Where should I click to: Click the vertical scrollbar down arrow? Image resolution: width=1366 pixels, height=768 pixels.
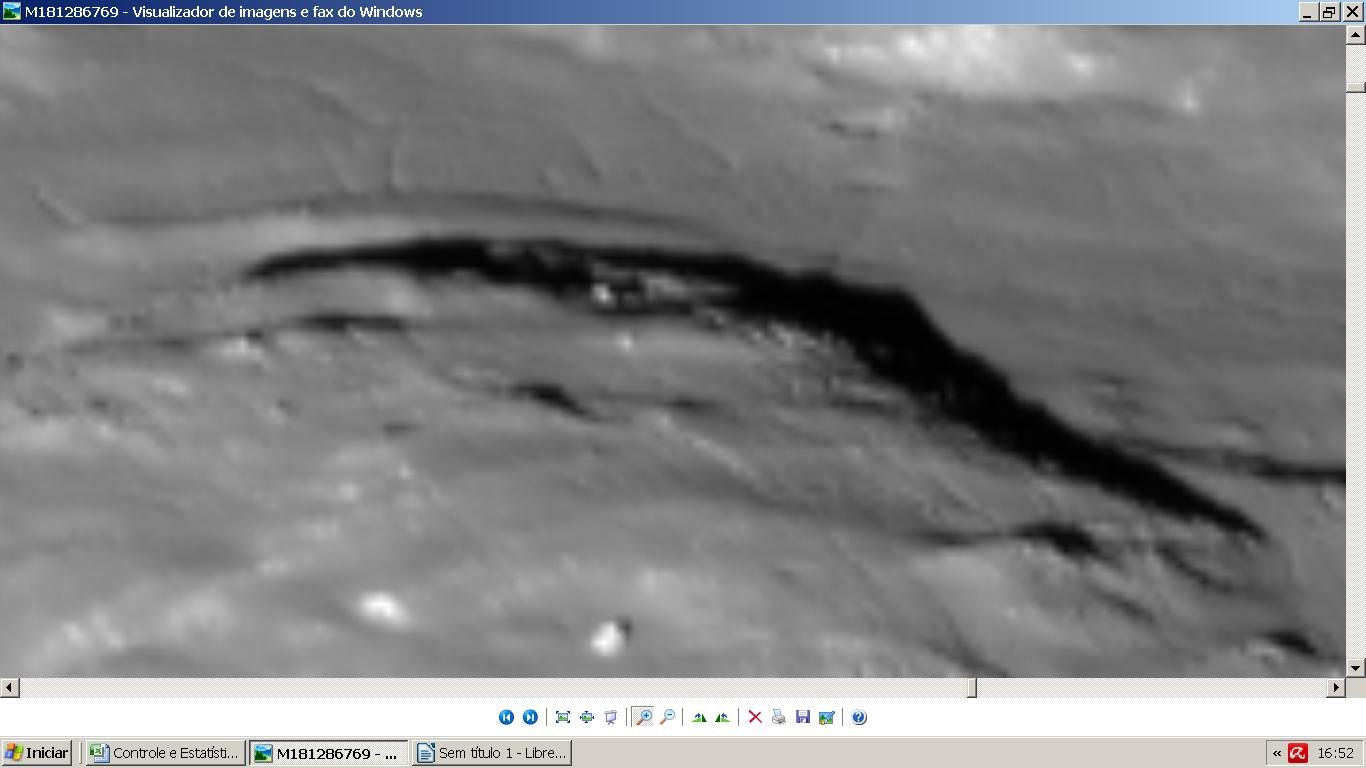coord(1355,668)
